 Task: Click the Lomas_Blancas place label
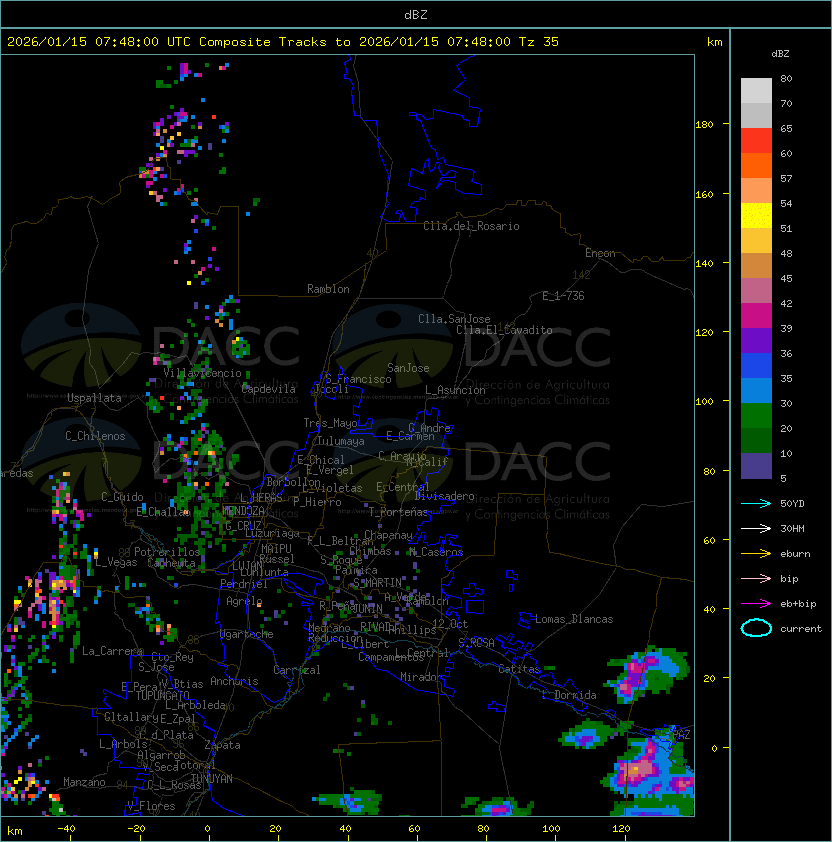[574, 619]
